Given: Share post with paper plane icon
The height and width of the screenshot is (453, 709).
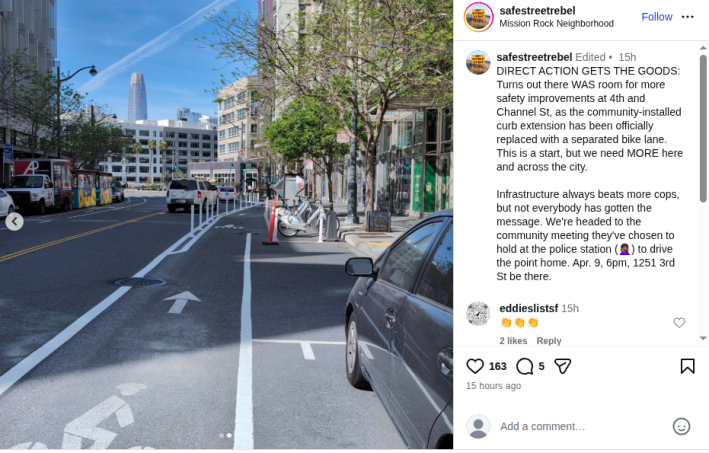Looking at the screenshot, I should click(x=562, y=366).
